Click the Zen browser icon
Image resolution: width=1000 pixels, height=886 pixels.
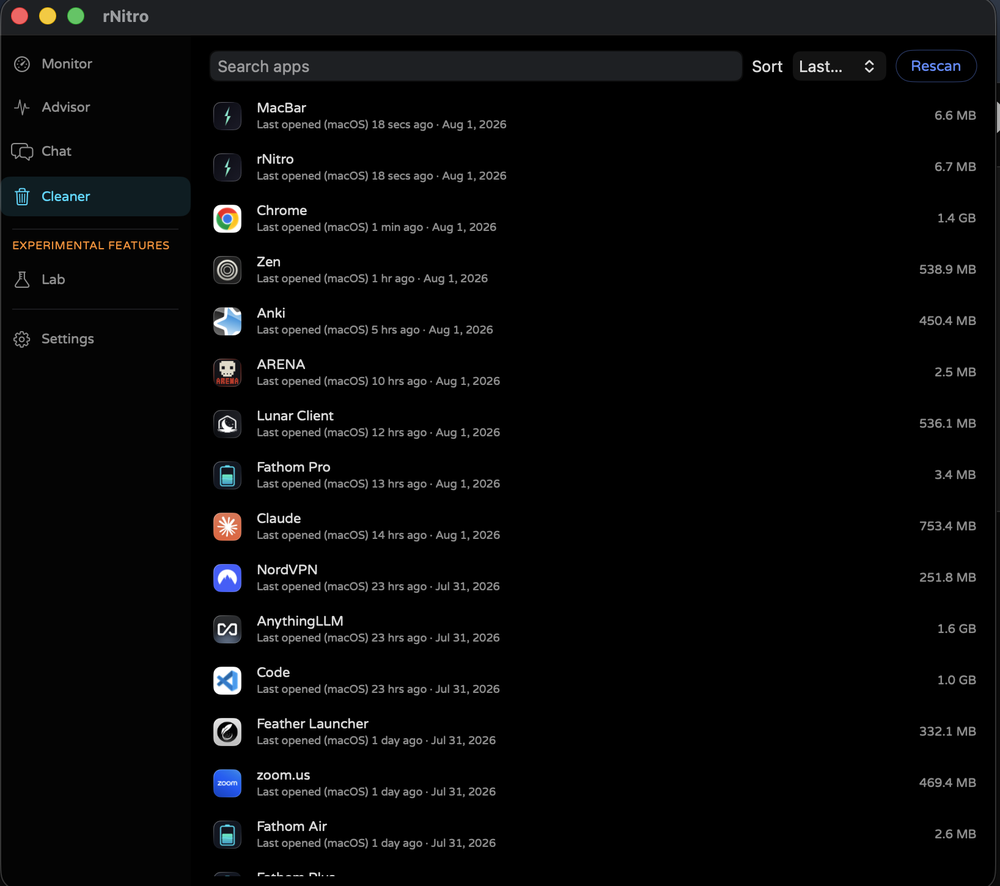[x=227, y=270]
